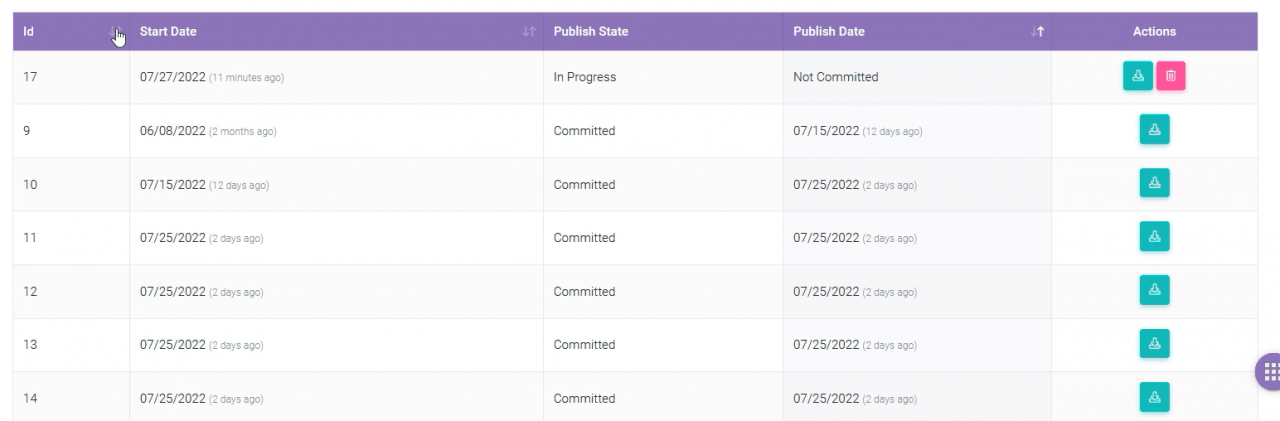This screenshot has height=421, width=1280.
Task: Click the Publish State column header
Action: (591, 31)
